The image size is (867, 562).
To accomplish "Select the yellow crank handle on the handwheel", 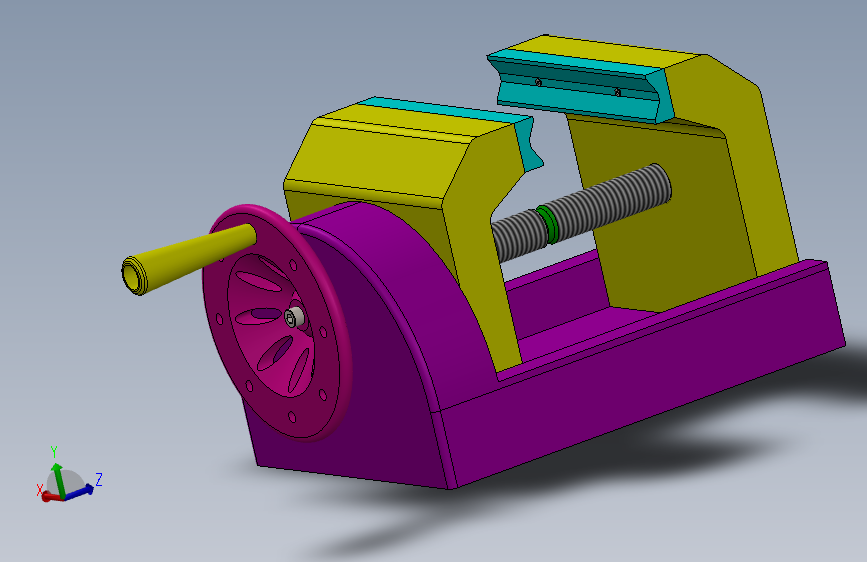I will (188, 258).
